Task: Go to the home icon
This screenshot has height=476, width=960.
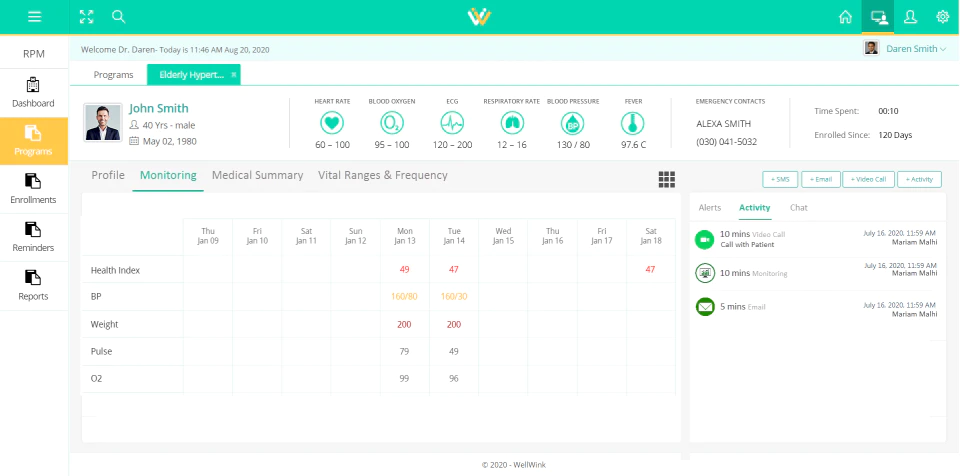Action: [x=846, y=17]
